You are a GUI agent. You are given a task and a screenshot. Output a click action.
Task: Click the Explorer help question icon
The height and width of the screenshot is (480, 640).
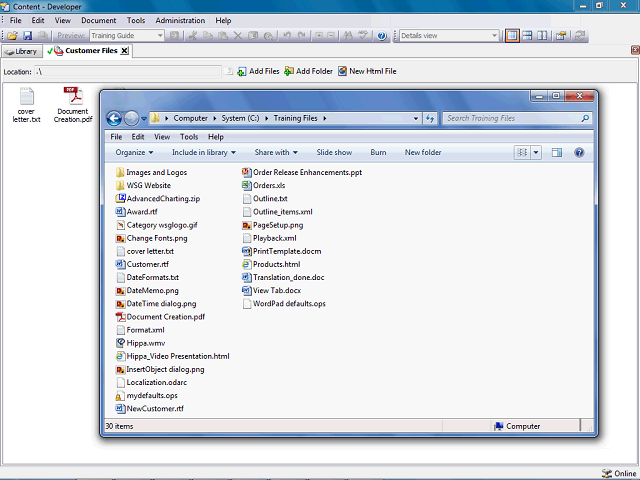coord(579,153)
